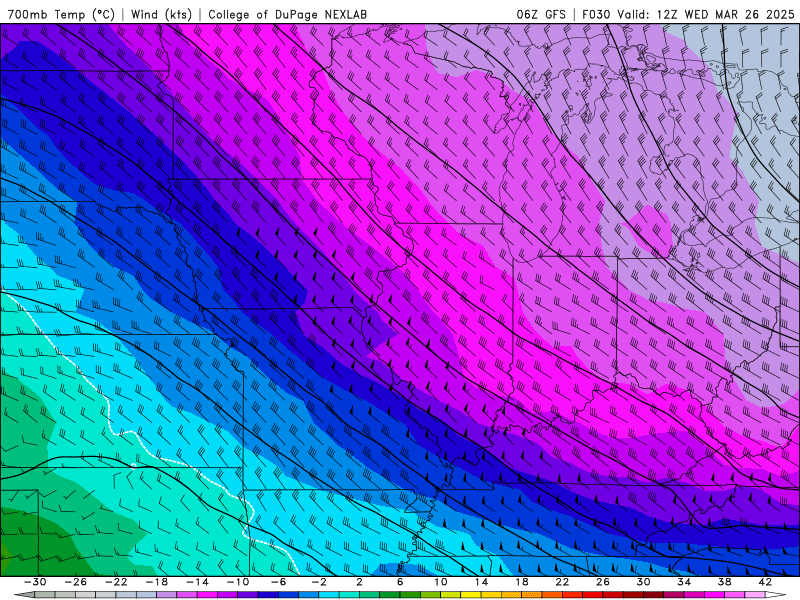
Task: Click the -10 legend value
Action: [x=238, y=582]
